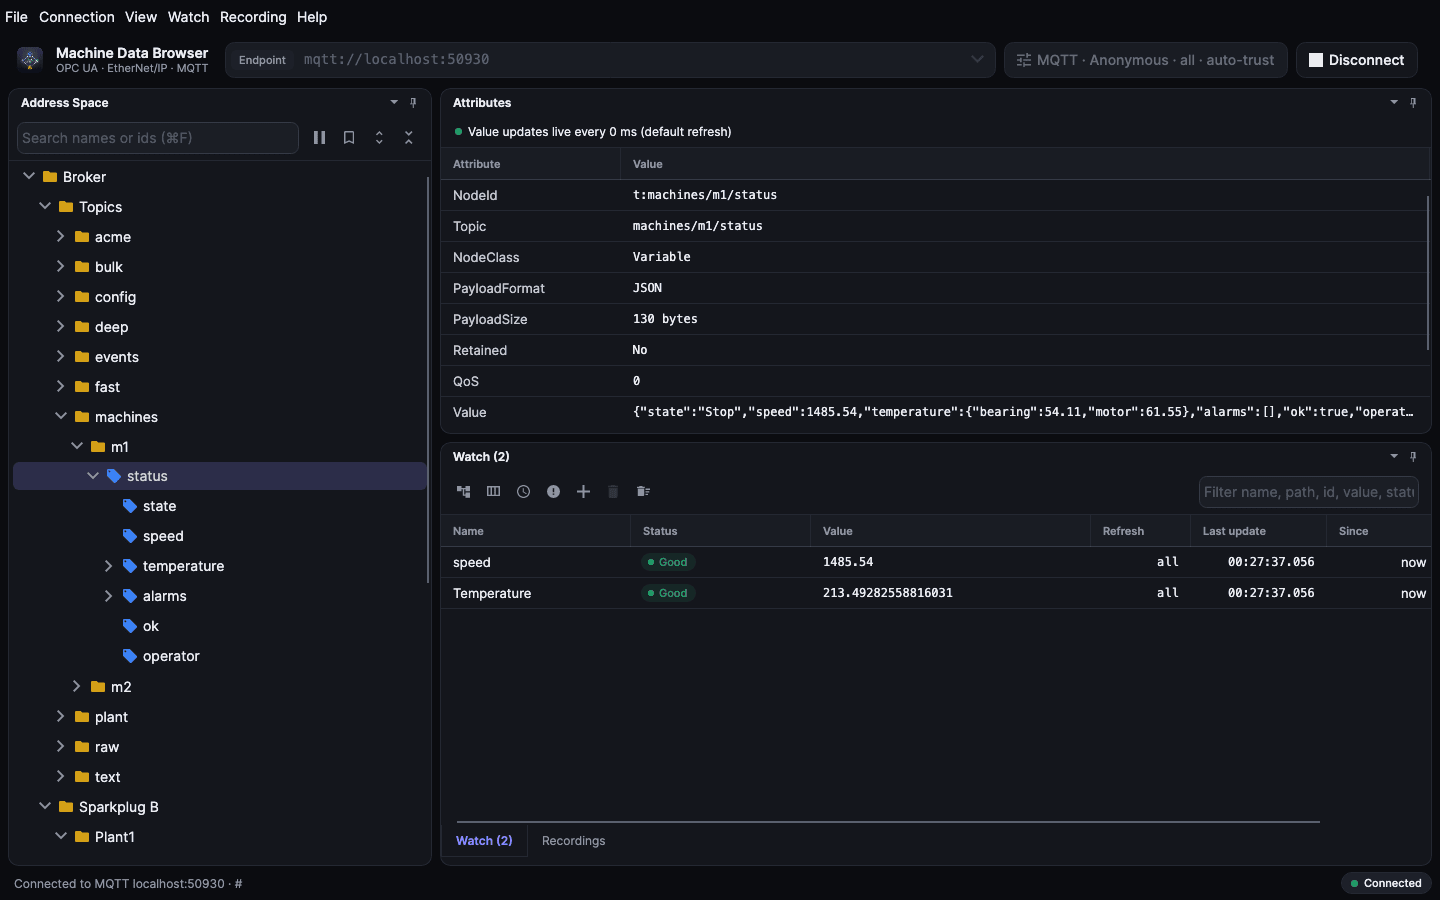Pause live updates in Address Space

(x=319, y=138)
